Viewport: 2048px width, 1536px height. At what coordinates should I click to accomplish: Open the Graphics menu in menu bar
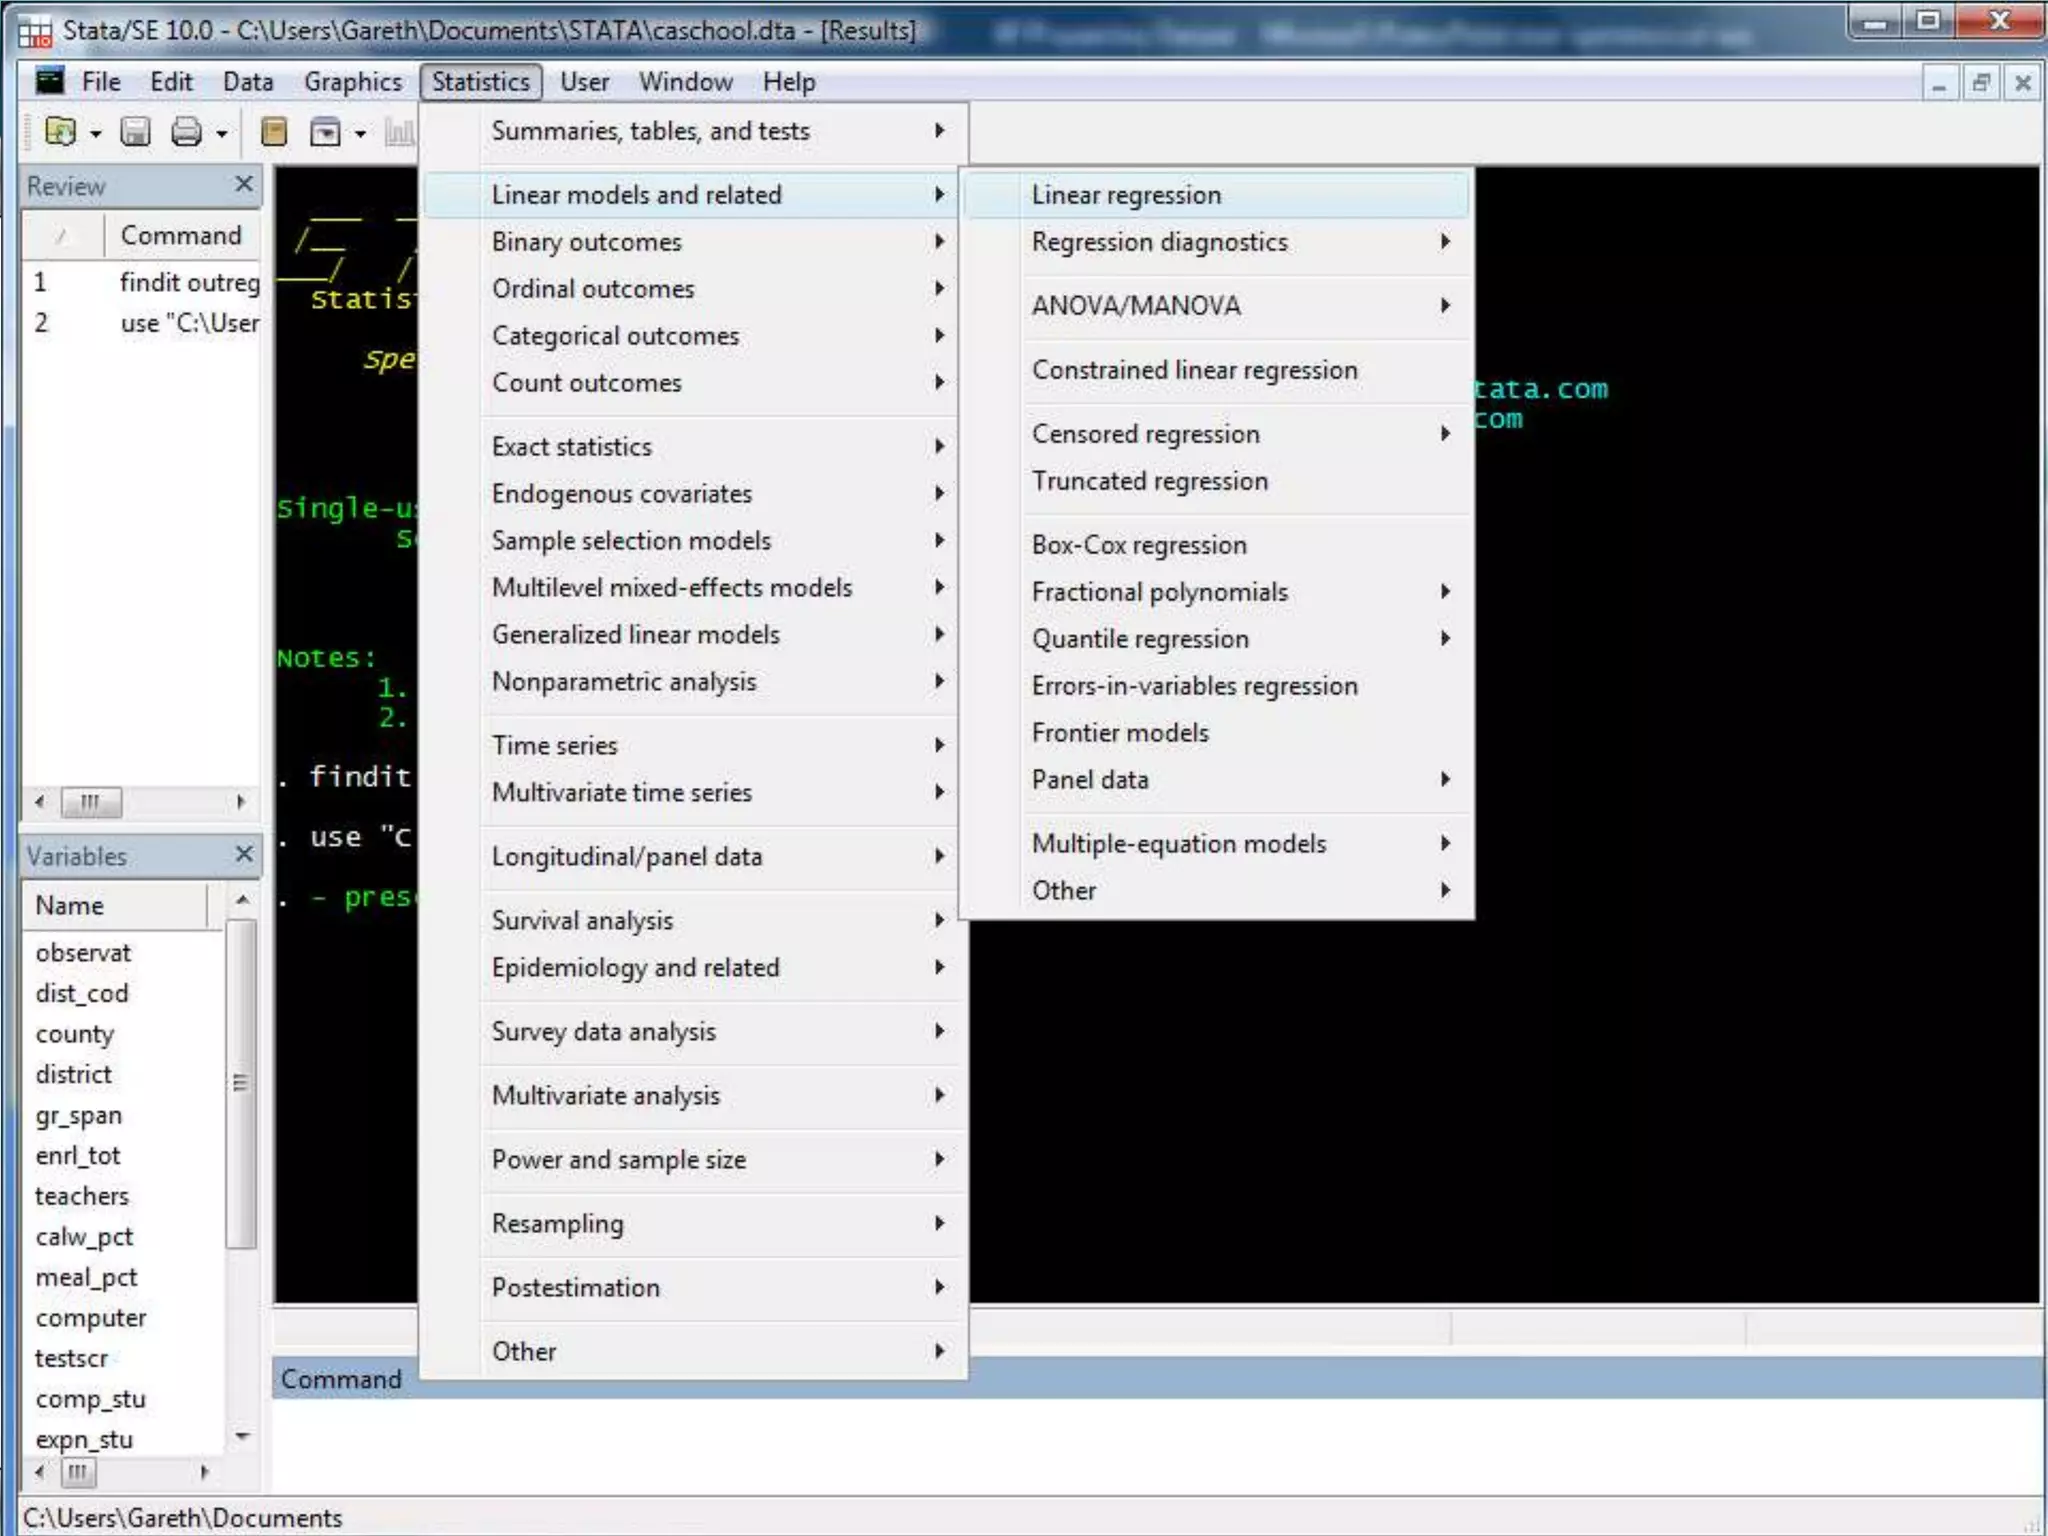352,82
